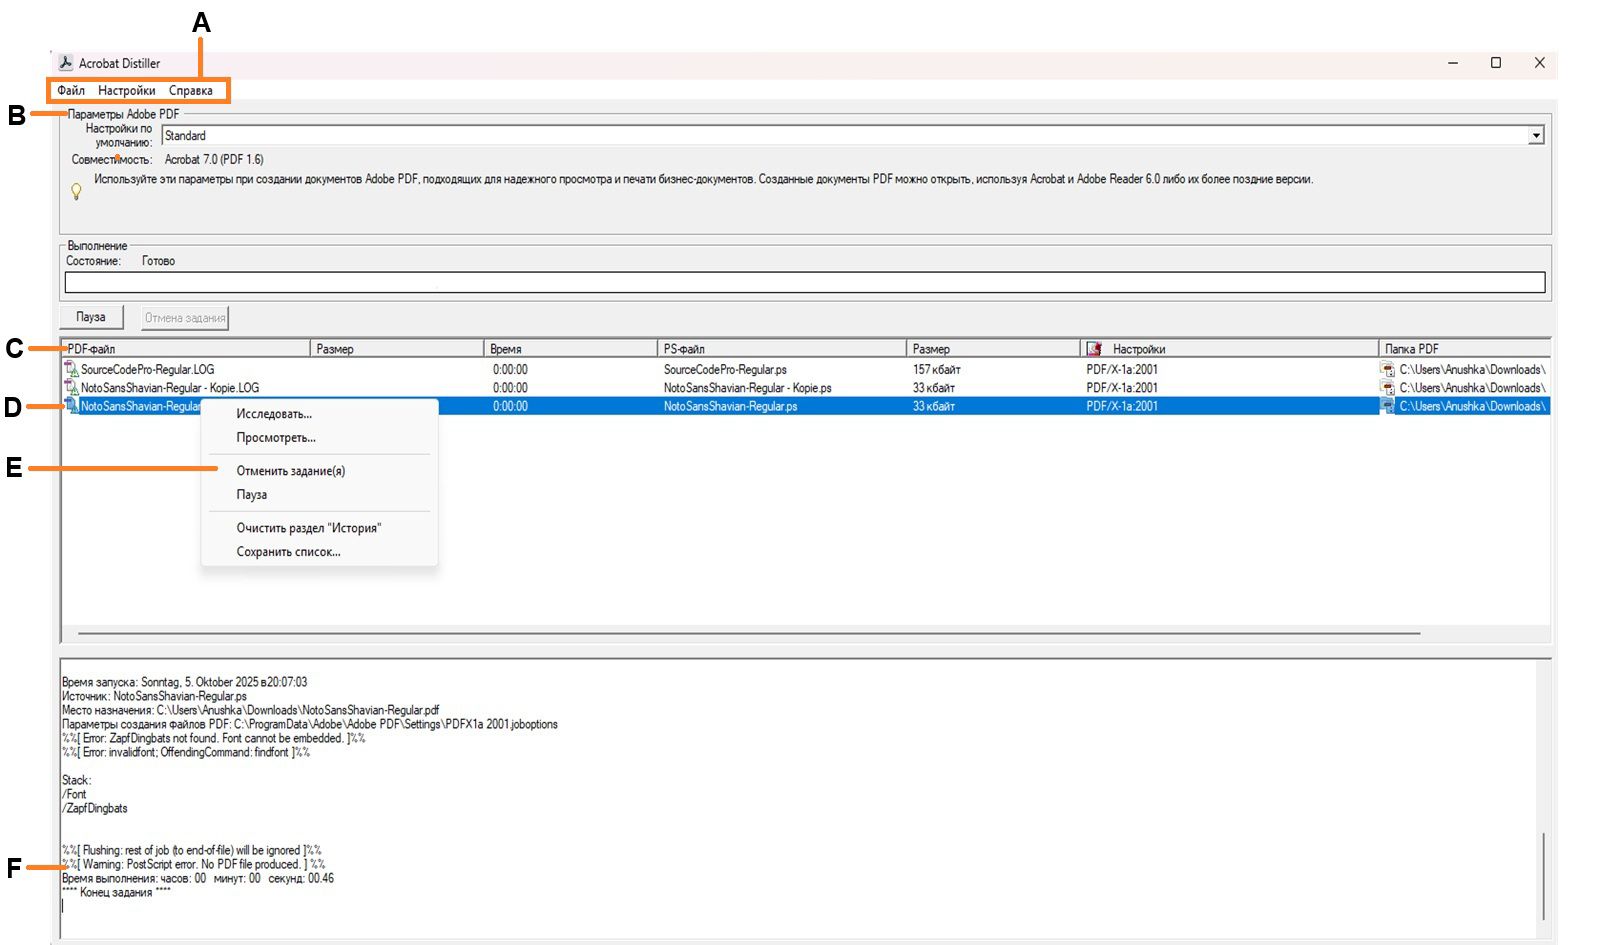This screenshot has height=945, width=1600.
Task: Click the Размер header beside PS-файл
Action: coord(993,349)
